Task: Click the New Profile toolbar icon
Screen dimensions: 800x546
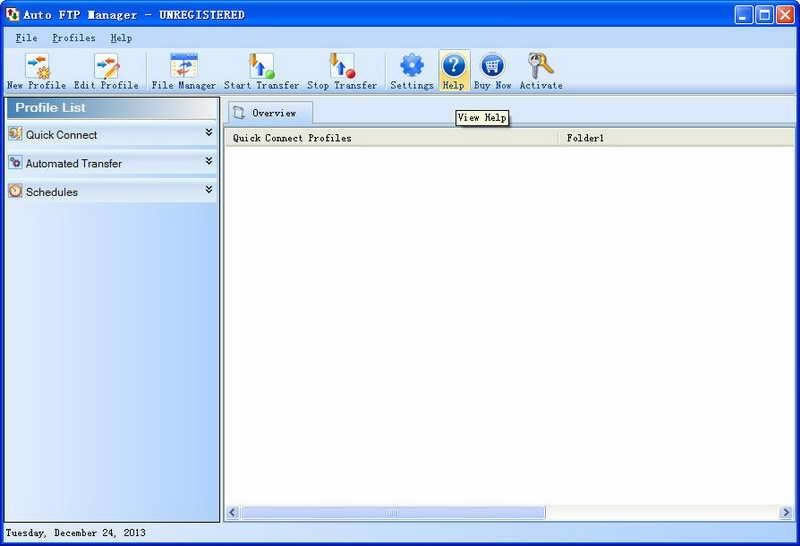Action: coord(36,67)
